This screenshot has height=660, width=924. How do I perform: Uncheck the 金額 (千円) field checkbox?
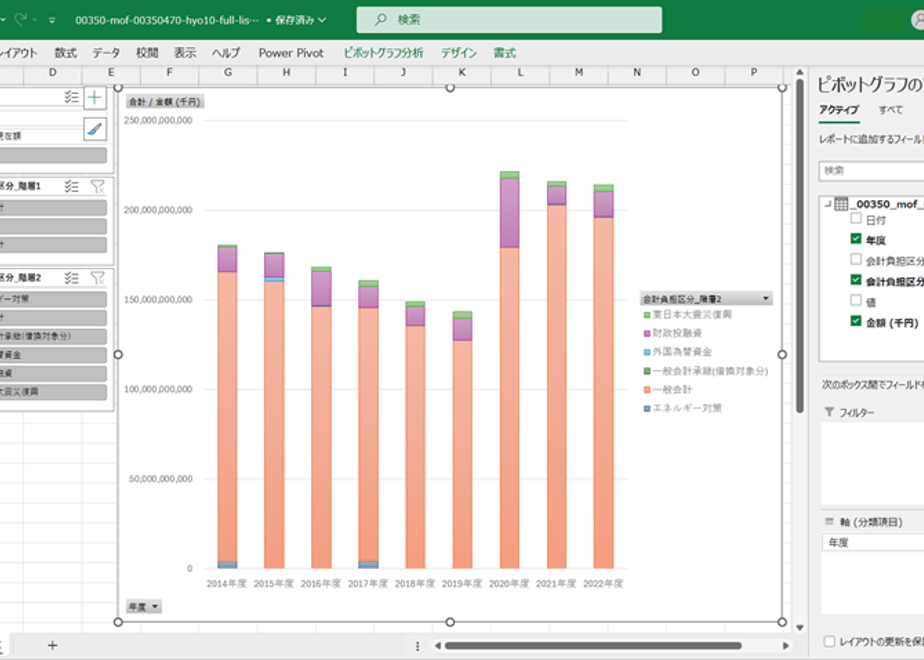(856, 321)
